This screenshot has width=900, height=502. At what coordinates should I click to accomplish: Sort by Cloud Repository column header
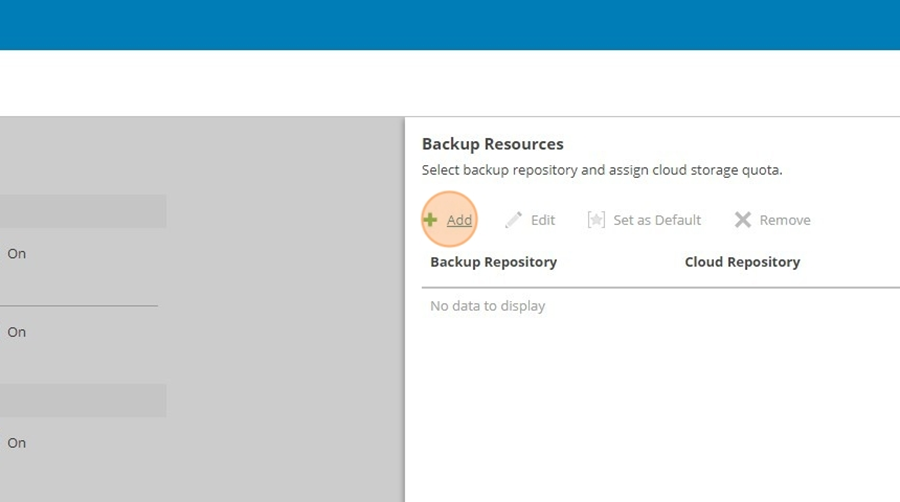click(742, 262)
